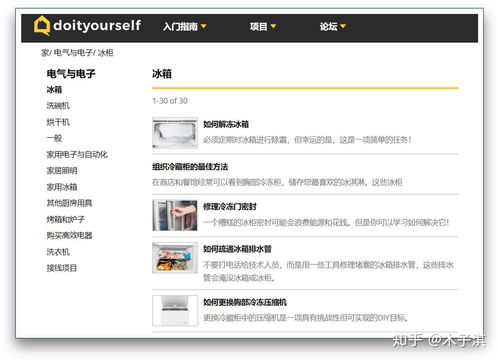Open 电气与电子 breadcrumb link
This screenshot has width=499, height=361.
pos(73,53)
